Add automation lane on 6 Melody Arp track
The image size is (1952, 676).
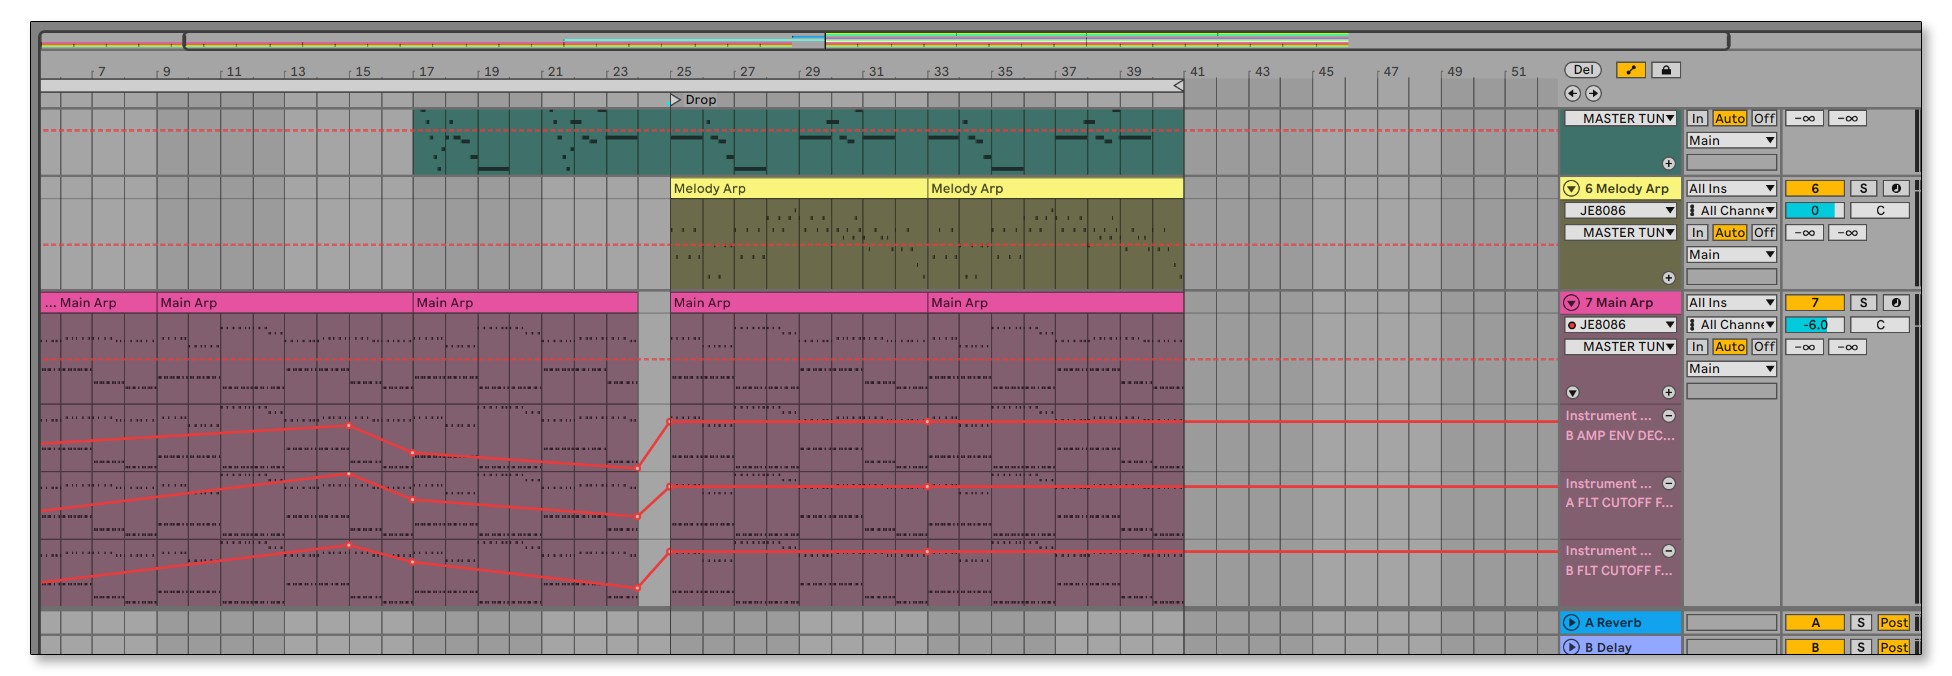[1668, 278]
